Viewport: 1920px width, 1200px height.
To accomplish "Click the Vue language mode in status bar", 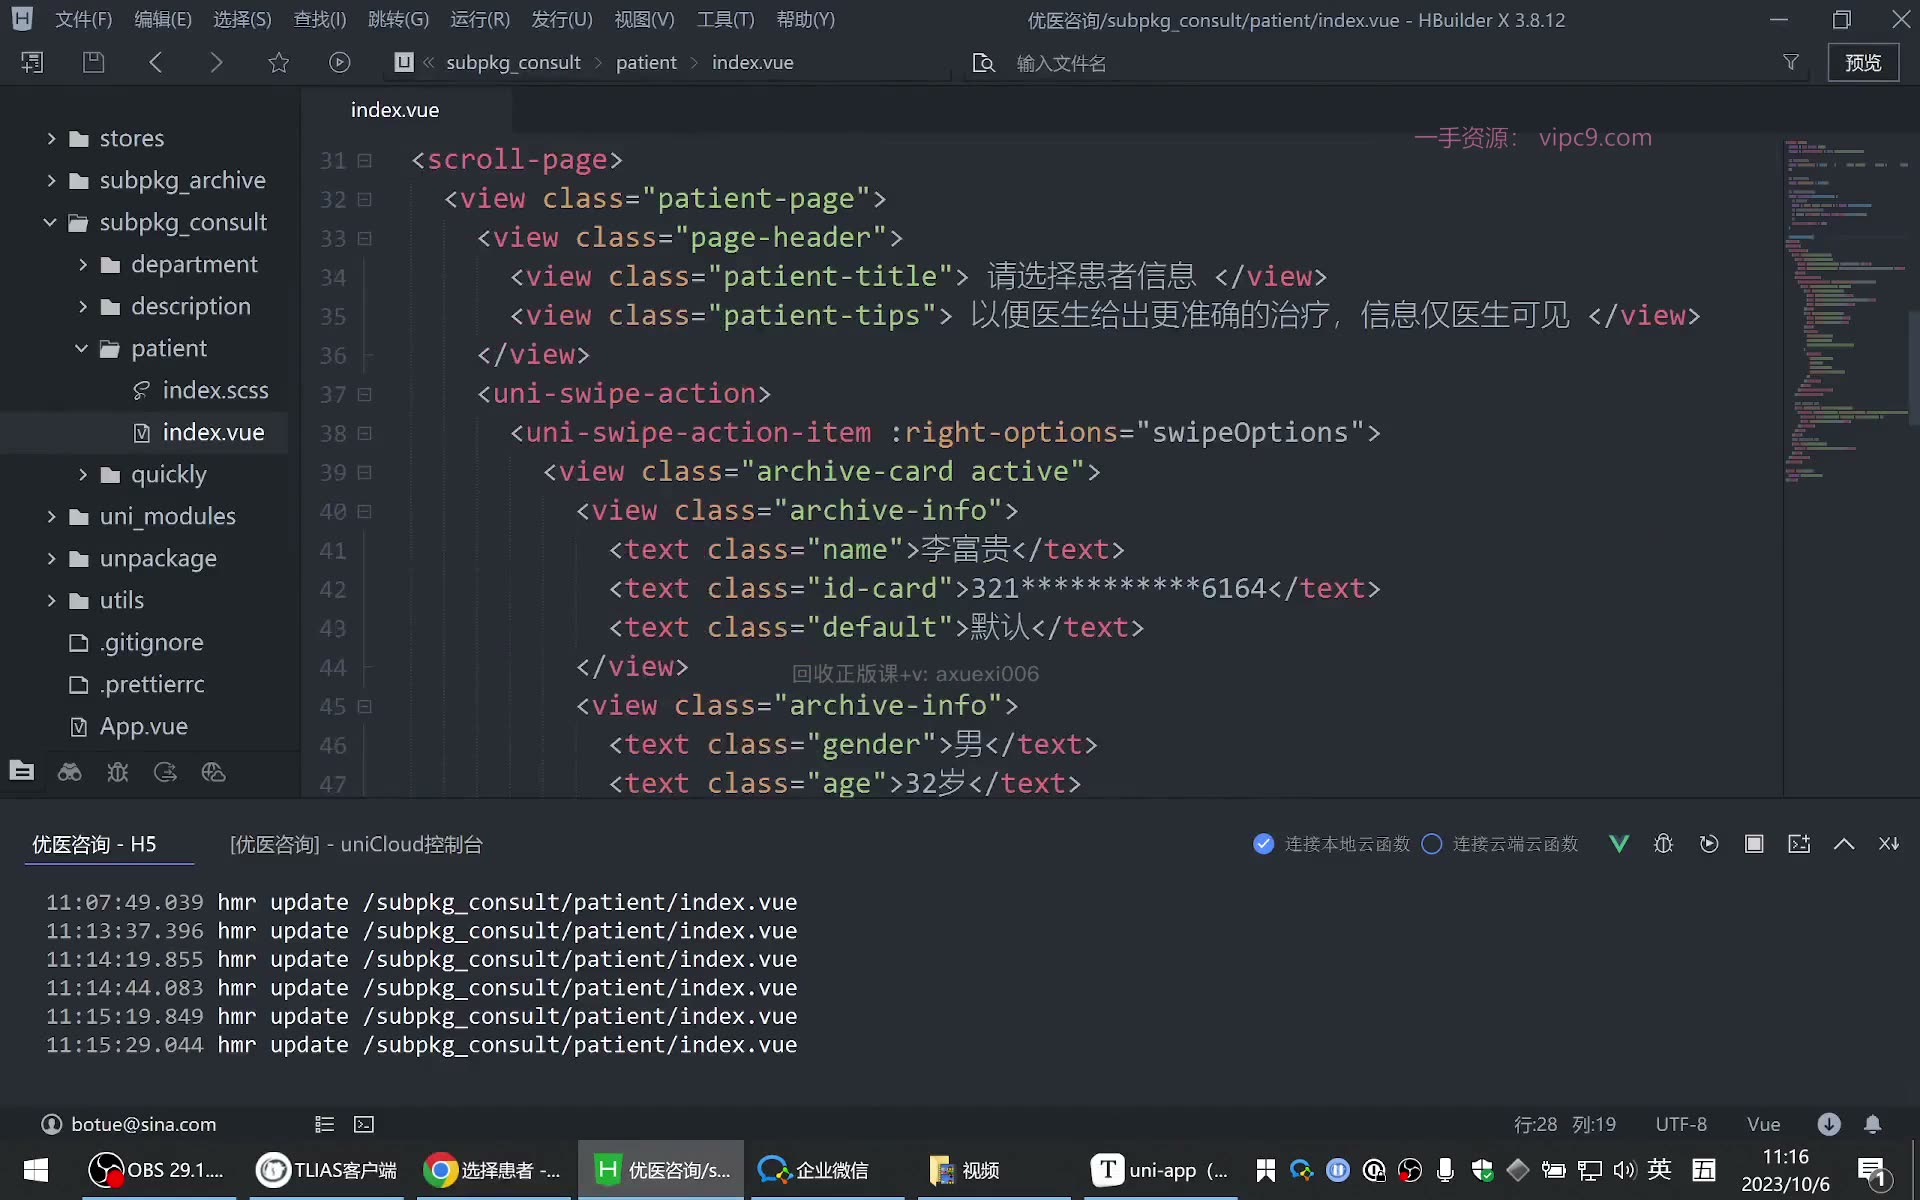I will coord(1764,1124).
